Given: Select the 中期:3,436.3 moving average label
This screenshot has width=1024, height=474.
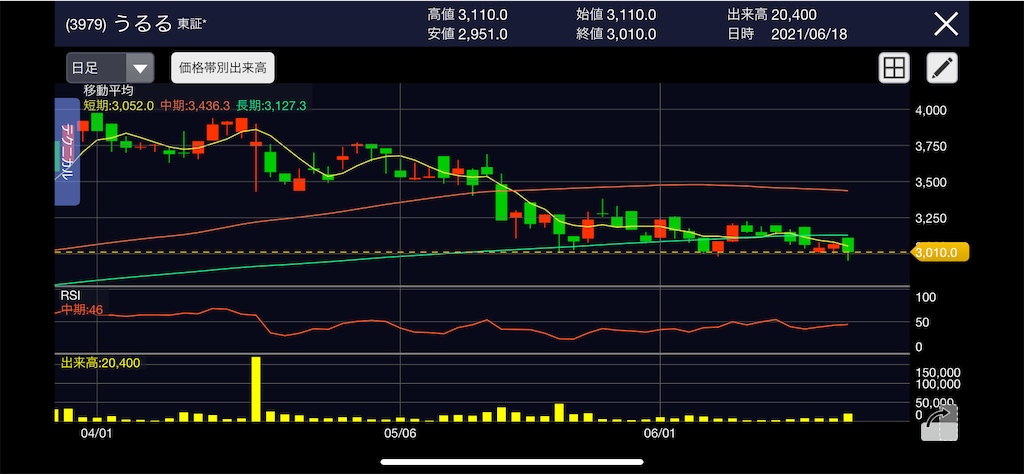Looking at the screenshot, I should point(194,104).
